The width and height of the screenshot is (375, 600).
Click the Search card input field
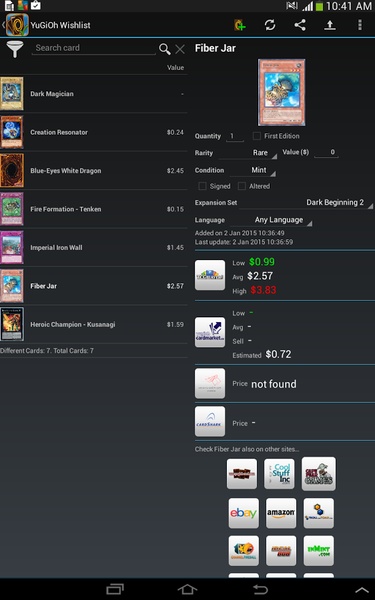[93, 48]
